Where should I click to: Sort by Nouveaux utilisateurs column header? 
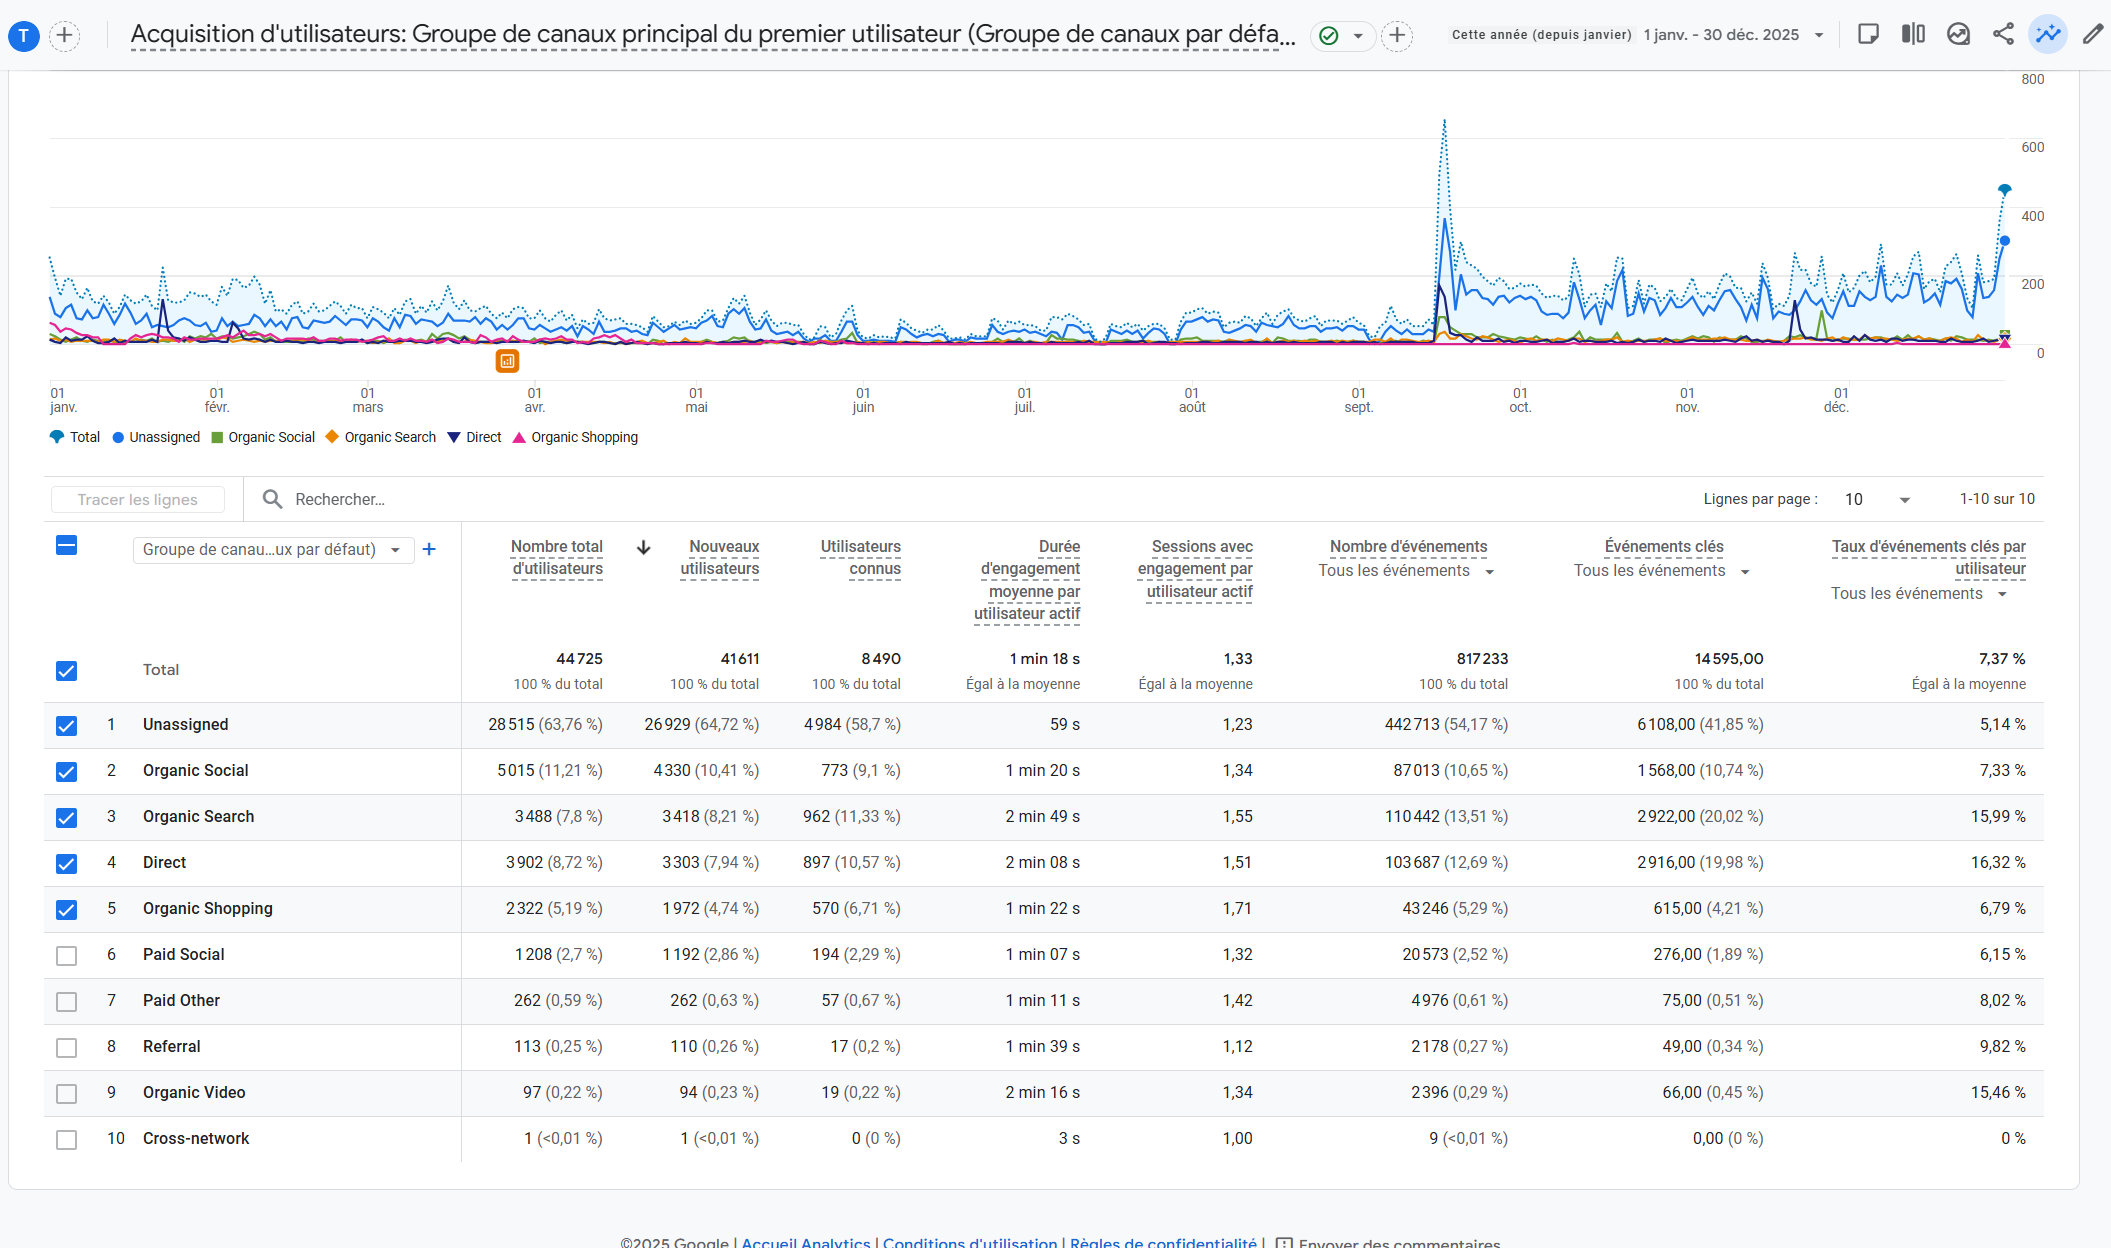(720, 558)
